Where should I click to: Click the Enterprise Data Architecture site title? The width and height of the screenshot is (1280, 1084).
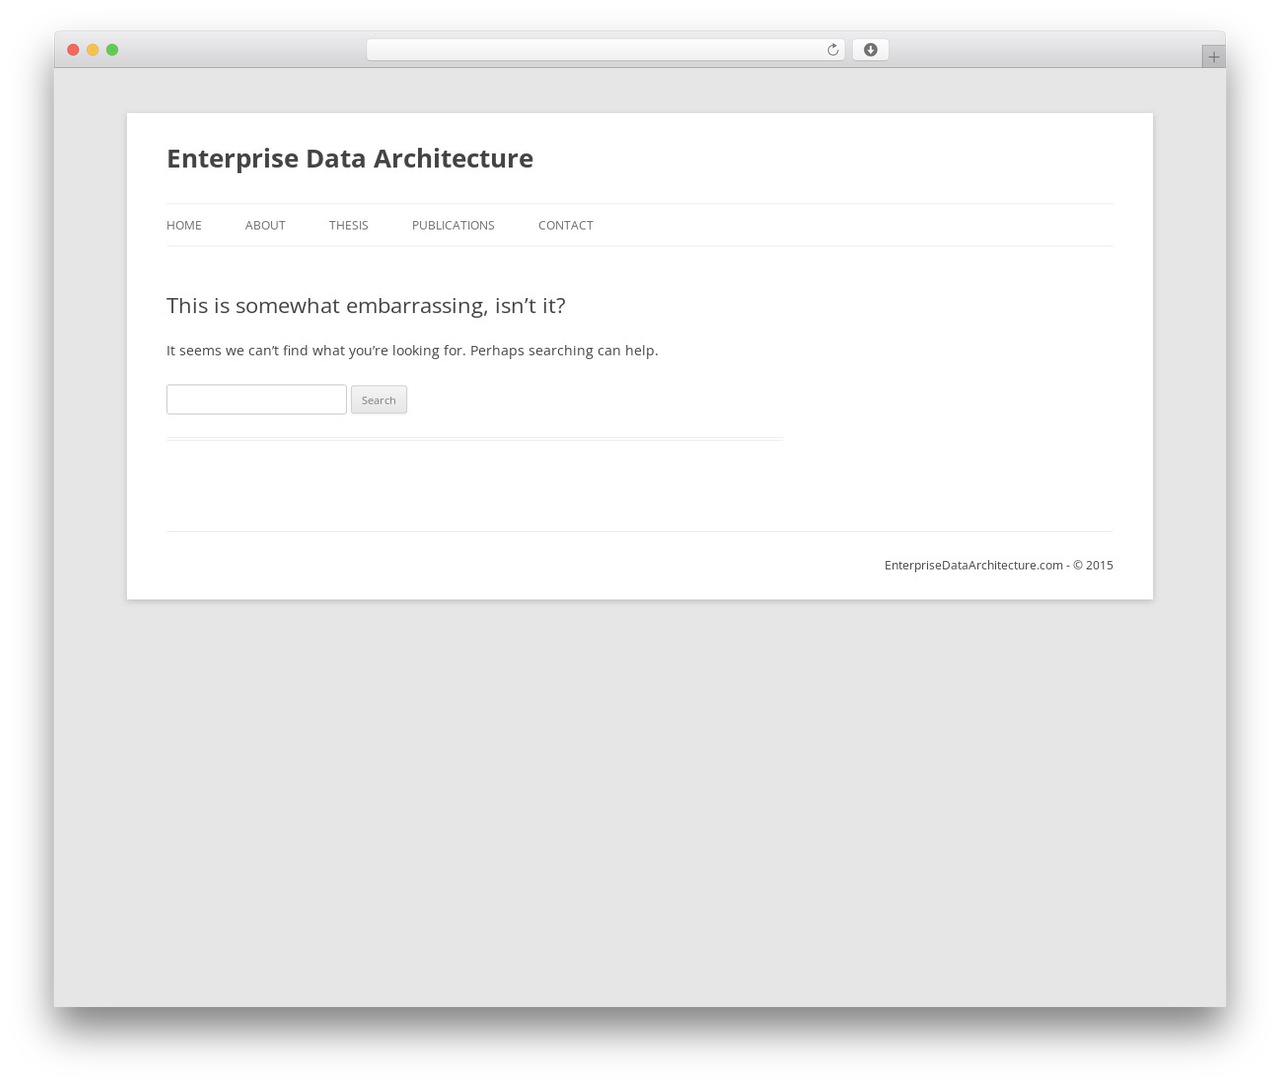click(x=350, y=158)
